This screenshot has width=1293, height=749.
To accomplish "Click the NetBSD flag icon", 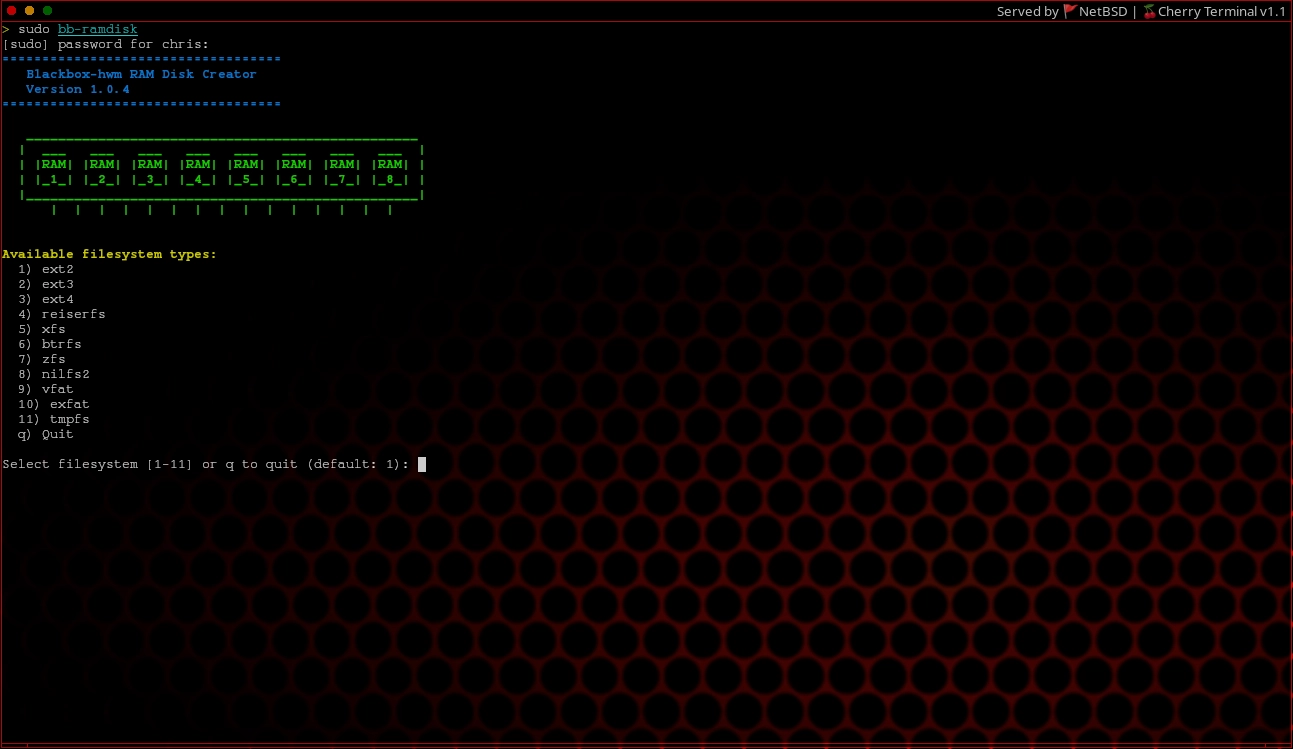I will tap(1070, 11).
